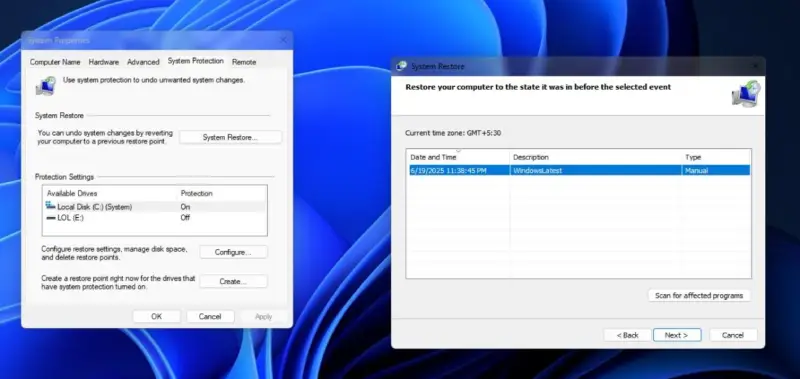Click the Type column header

[716, 157]
